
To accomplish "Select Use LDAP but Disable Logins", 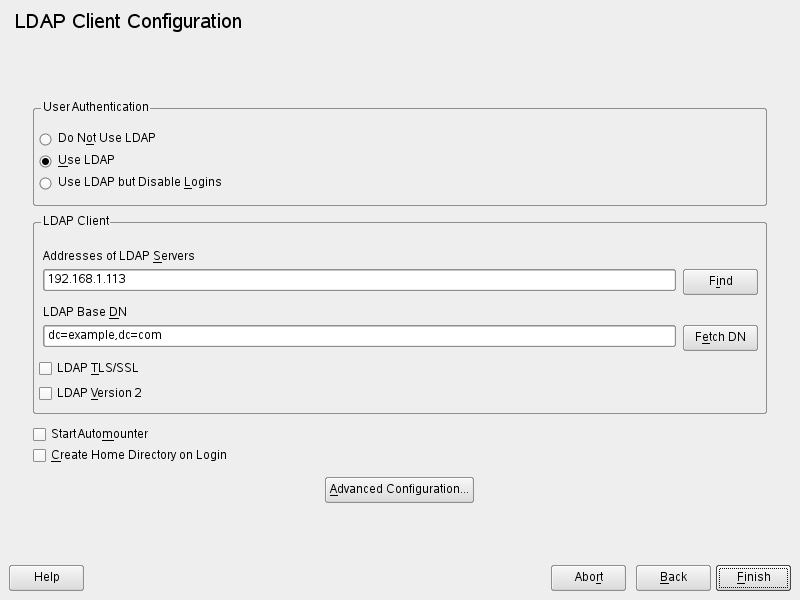I will click(x=46, y=183).
